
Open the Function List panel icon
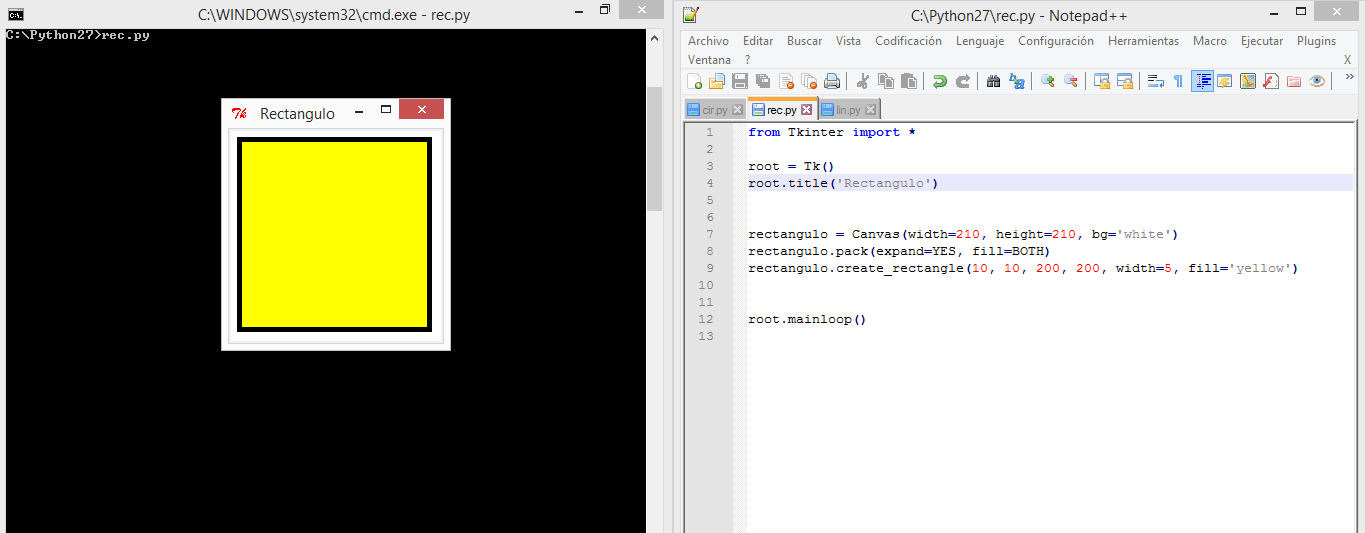(x=1271, y=82)
